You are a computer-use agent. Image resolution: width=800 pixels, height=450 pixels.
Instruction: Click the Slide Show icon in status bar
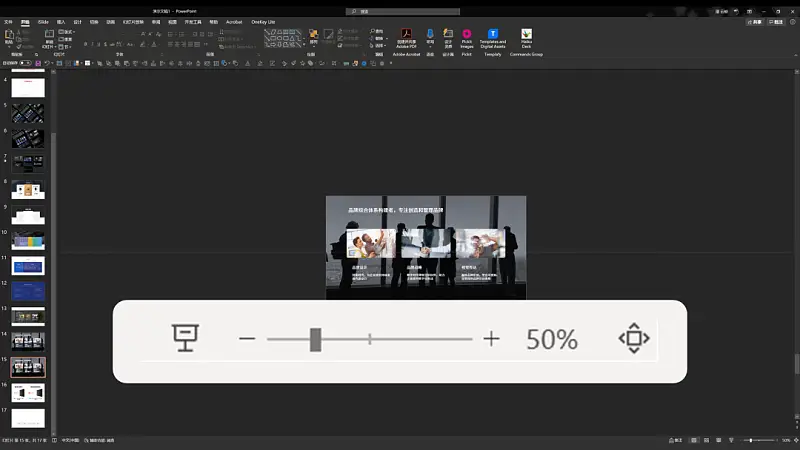pyautogui.click(x=731, y=440)
